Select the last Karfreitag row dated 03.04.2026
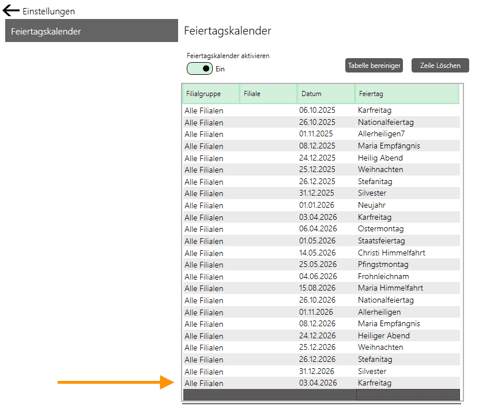Viewport: 479px width, 416px height. click(x=321, y=383)
